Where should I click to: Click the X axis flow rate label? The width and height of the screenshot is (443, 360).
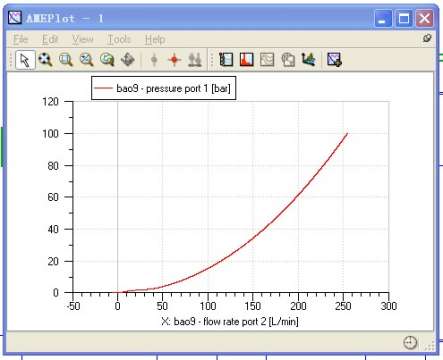click(230, 321)
